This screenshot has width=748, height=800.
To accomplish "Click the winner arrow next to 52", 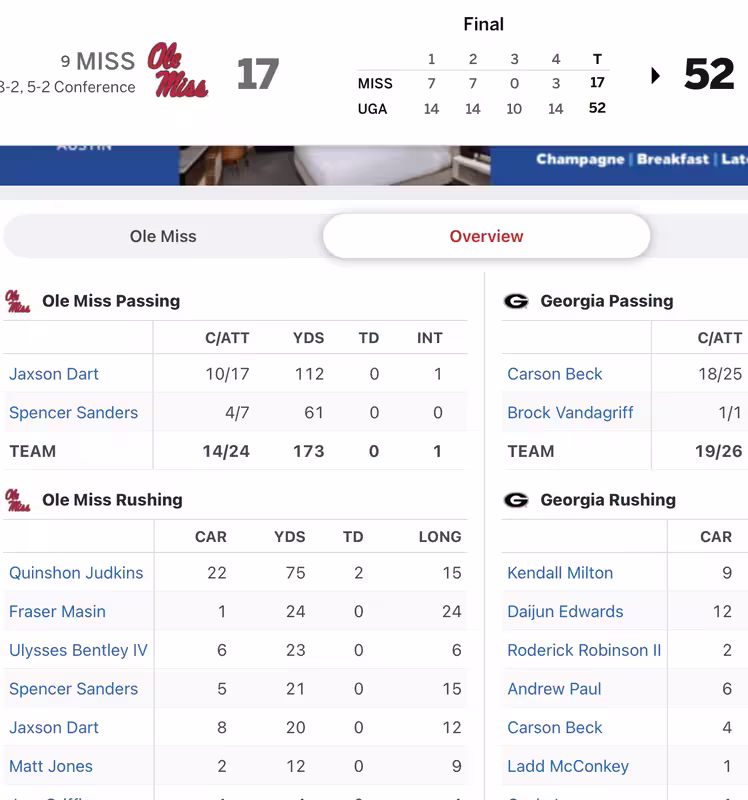I will point(655,75).
